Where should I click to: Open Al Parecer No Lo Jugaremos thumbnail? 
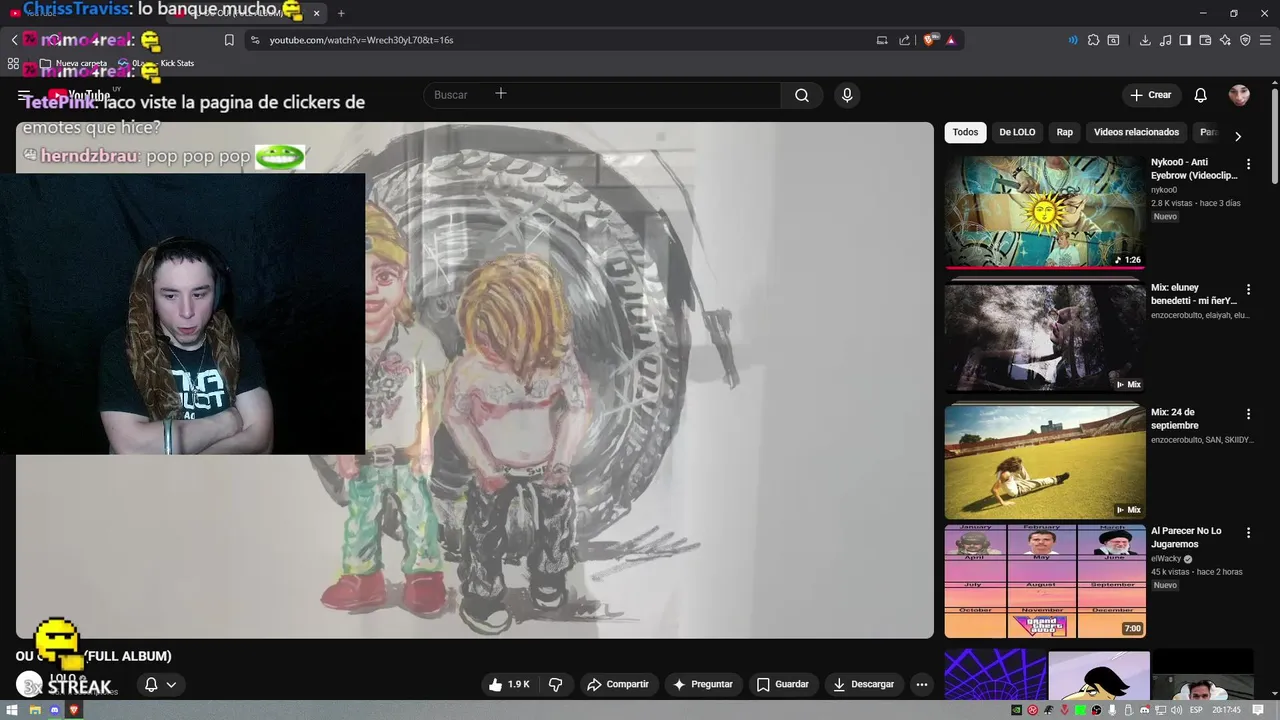pyautogui.click(x=1045, y=581)
